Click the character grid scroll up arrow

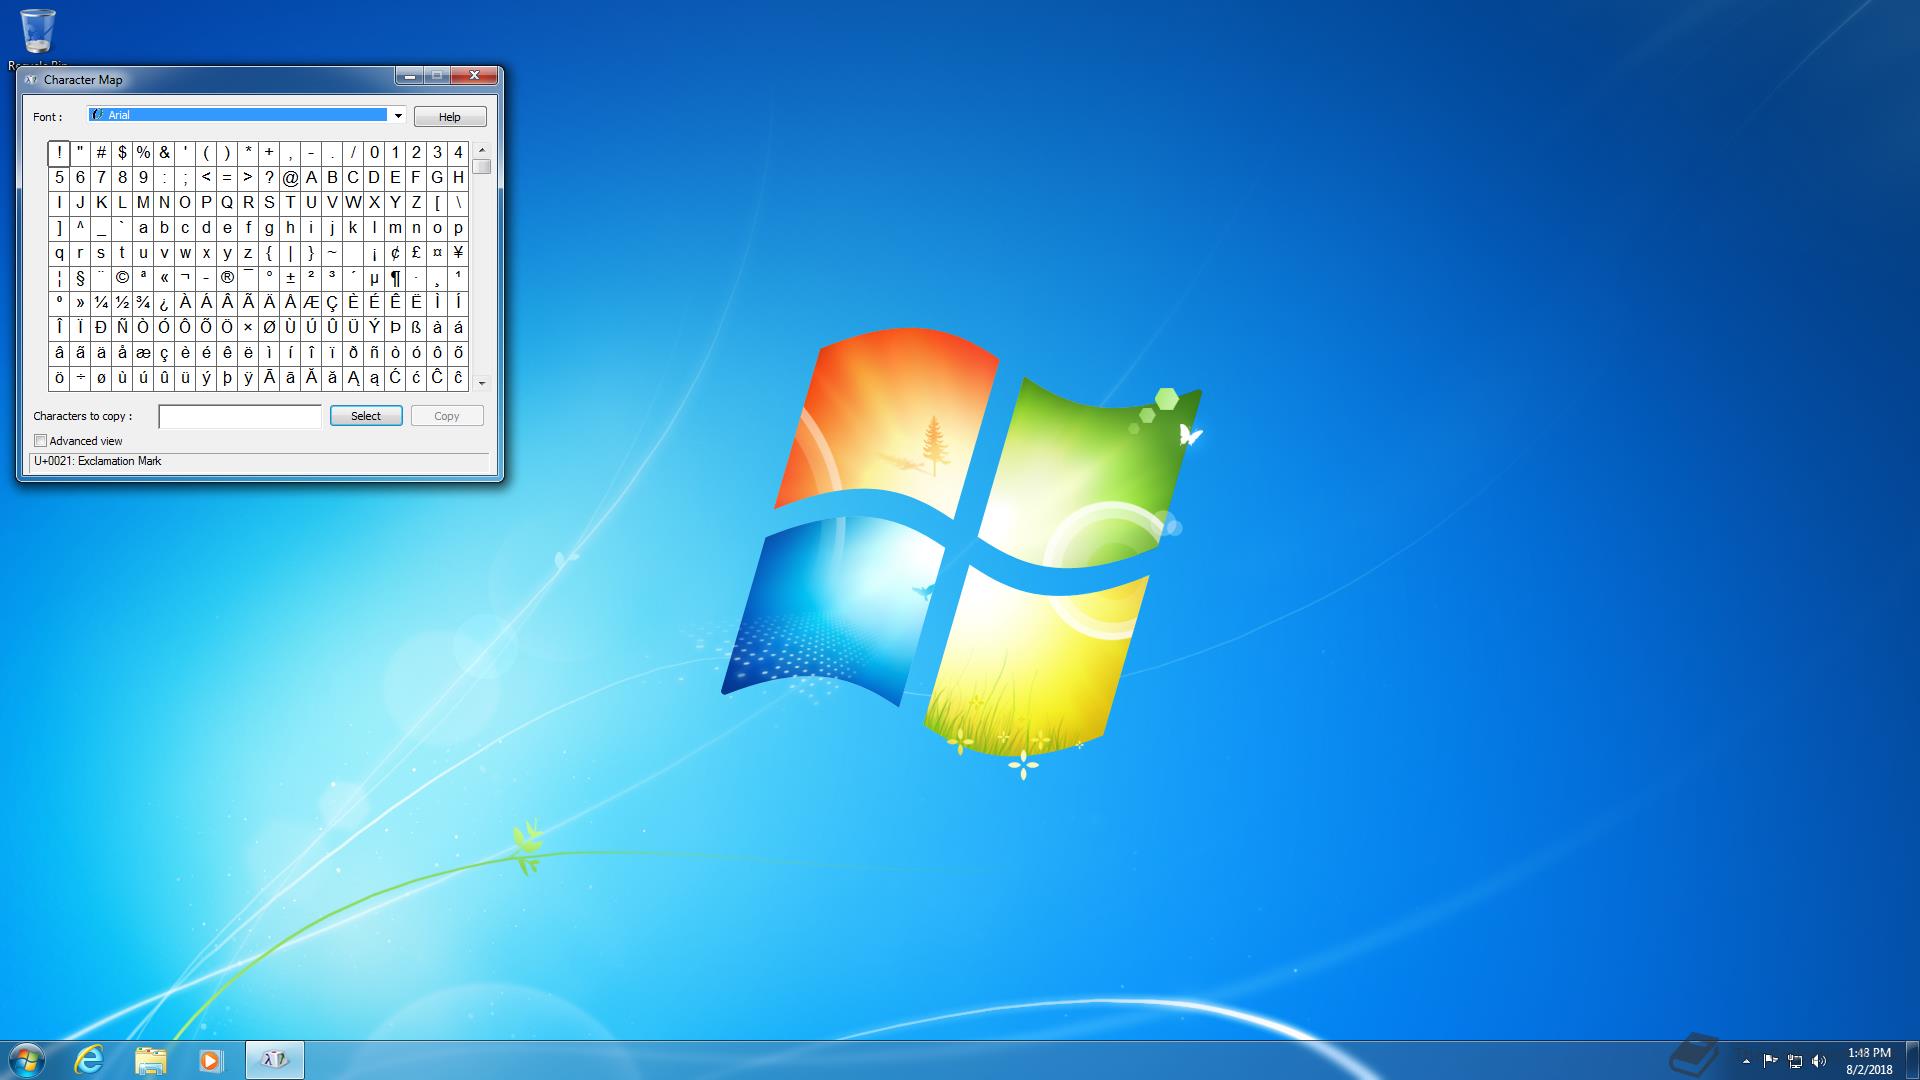click(482, 150)
